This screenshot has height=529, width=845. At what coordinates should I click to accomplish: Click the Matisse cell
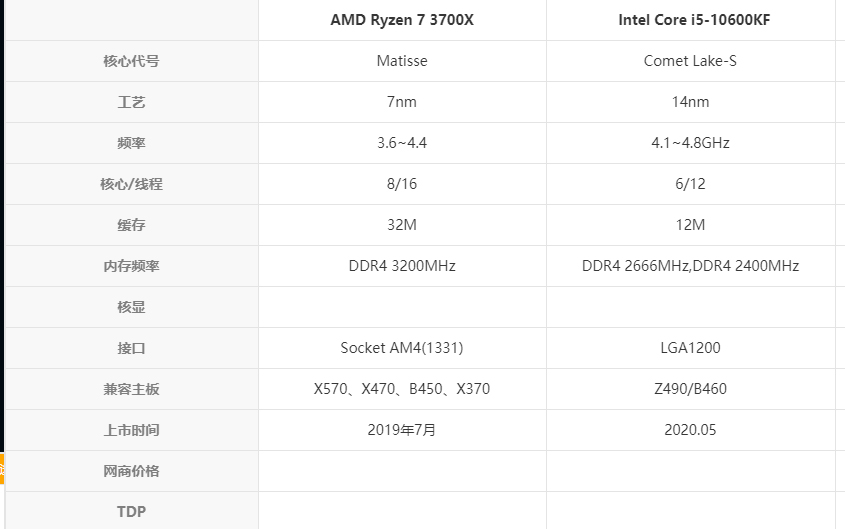402,61
